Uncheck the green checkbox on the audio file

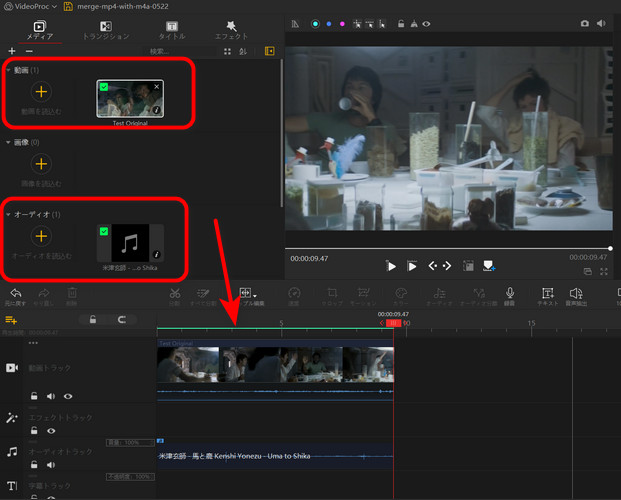pyautogui.click(x=104, y=231)
